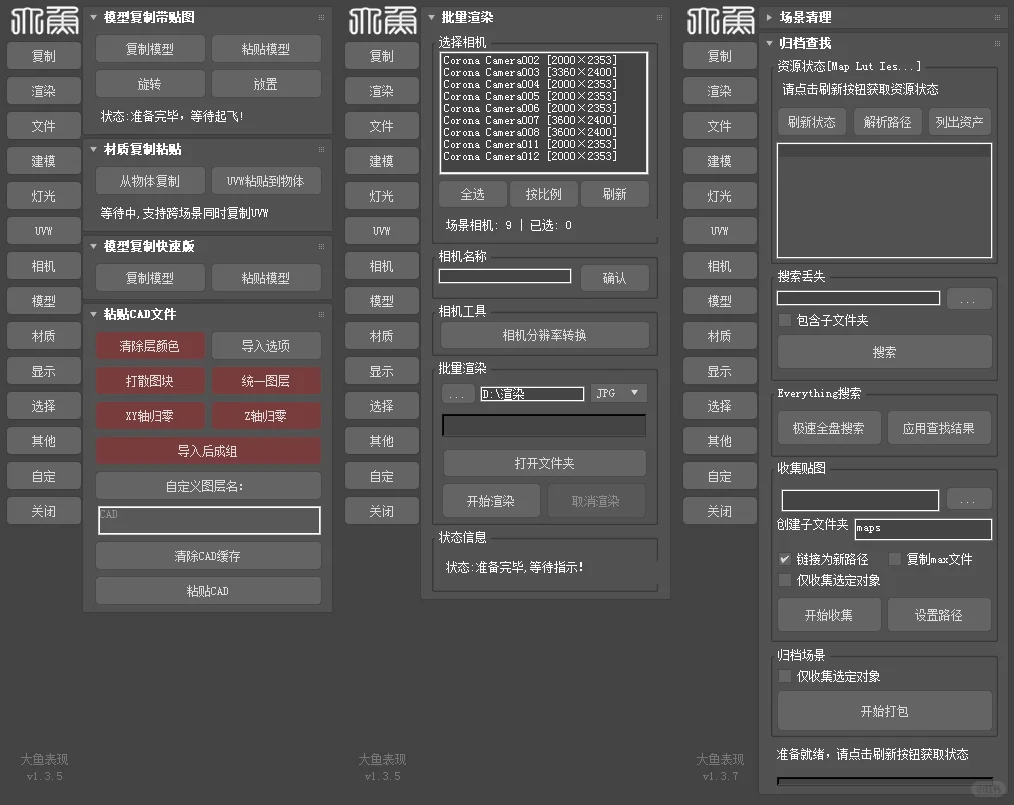The image size is (1014, 805).
Task: Switch to the 显示 tab in the middle sidebar
Action: (x=381, y=370)
